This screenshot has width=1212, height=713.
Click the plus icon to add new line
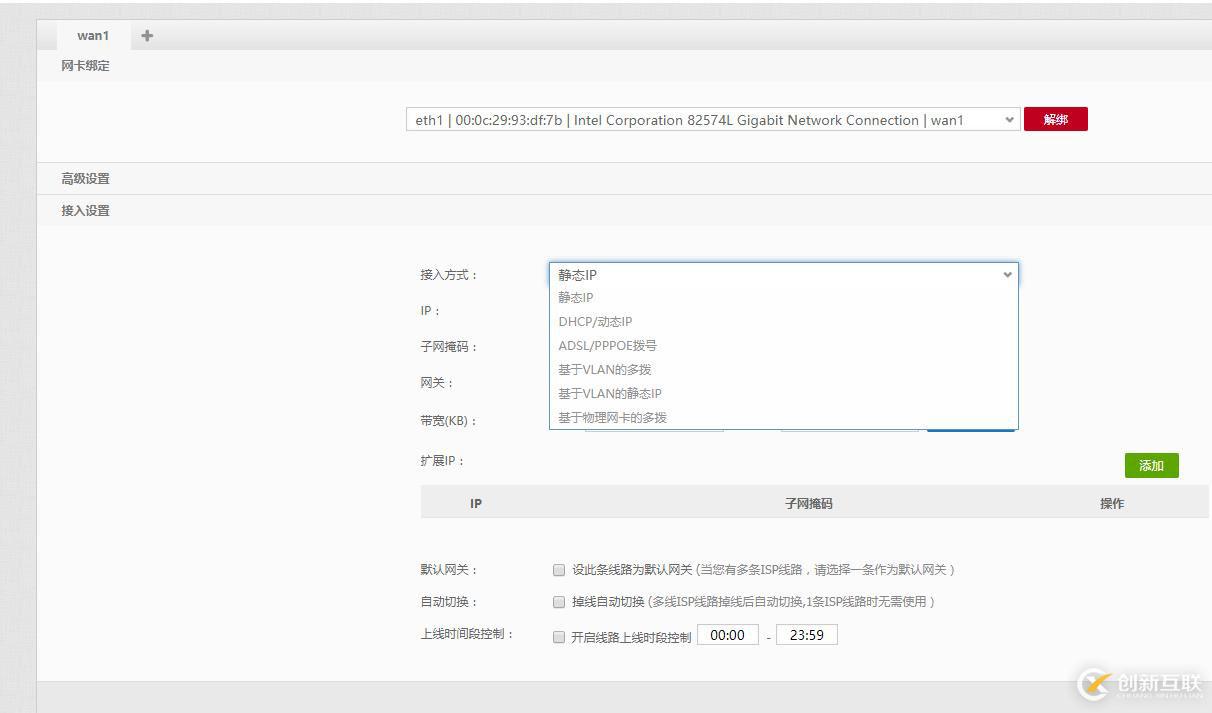coord(146,35)
